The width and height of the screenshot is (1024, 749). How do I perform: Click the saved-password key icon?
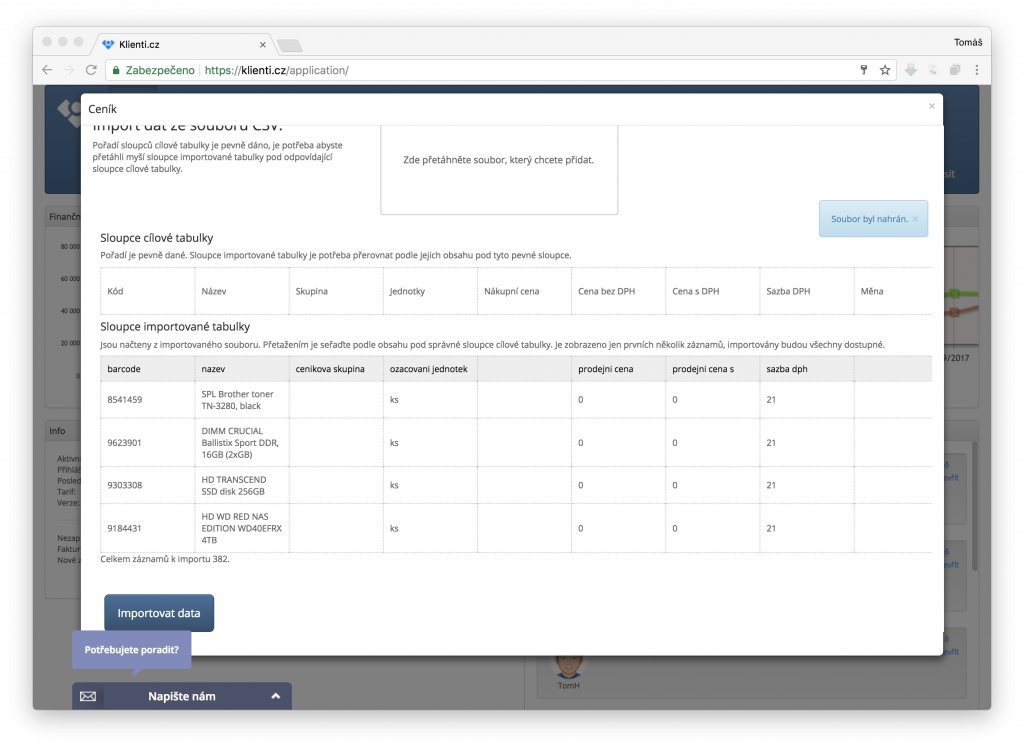pyautogui.click(x=863, y=71)
